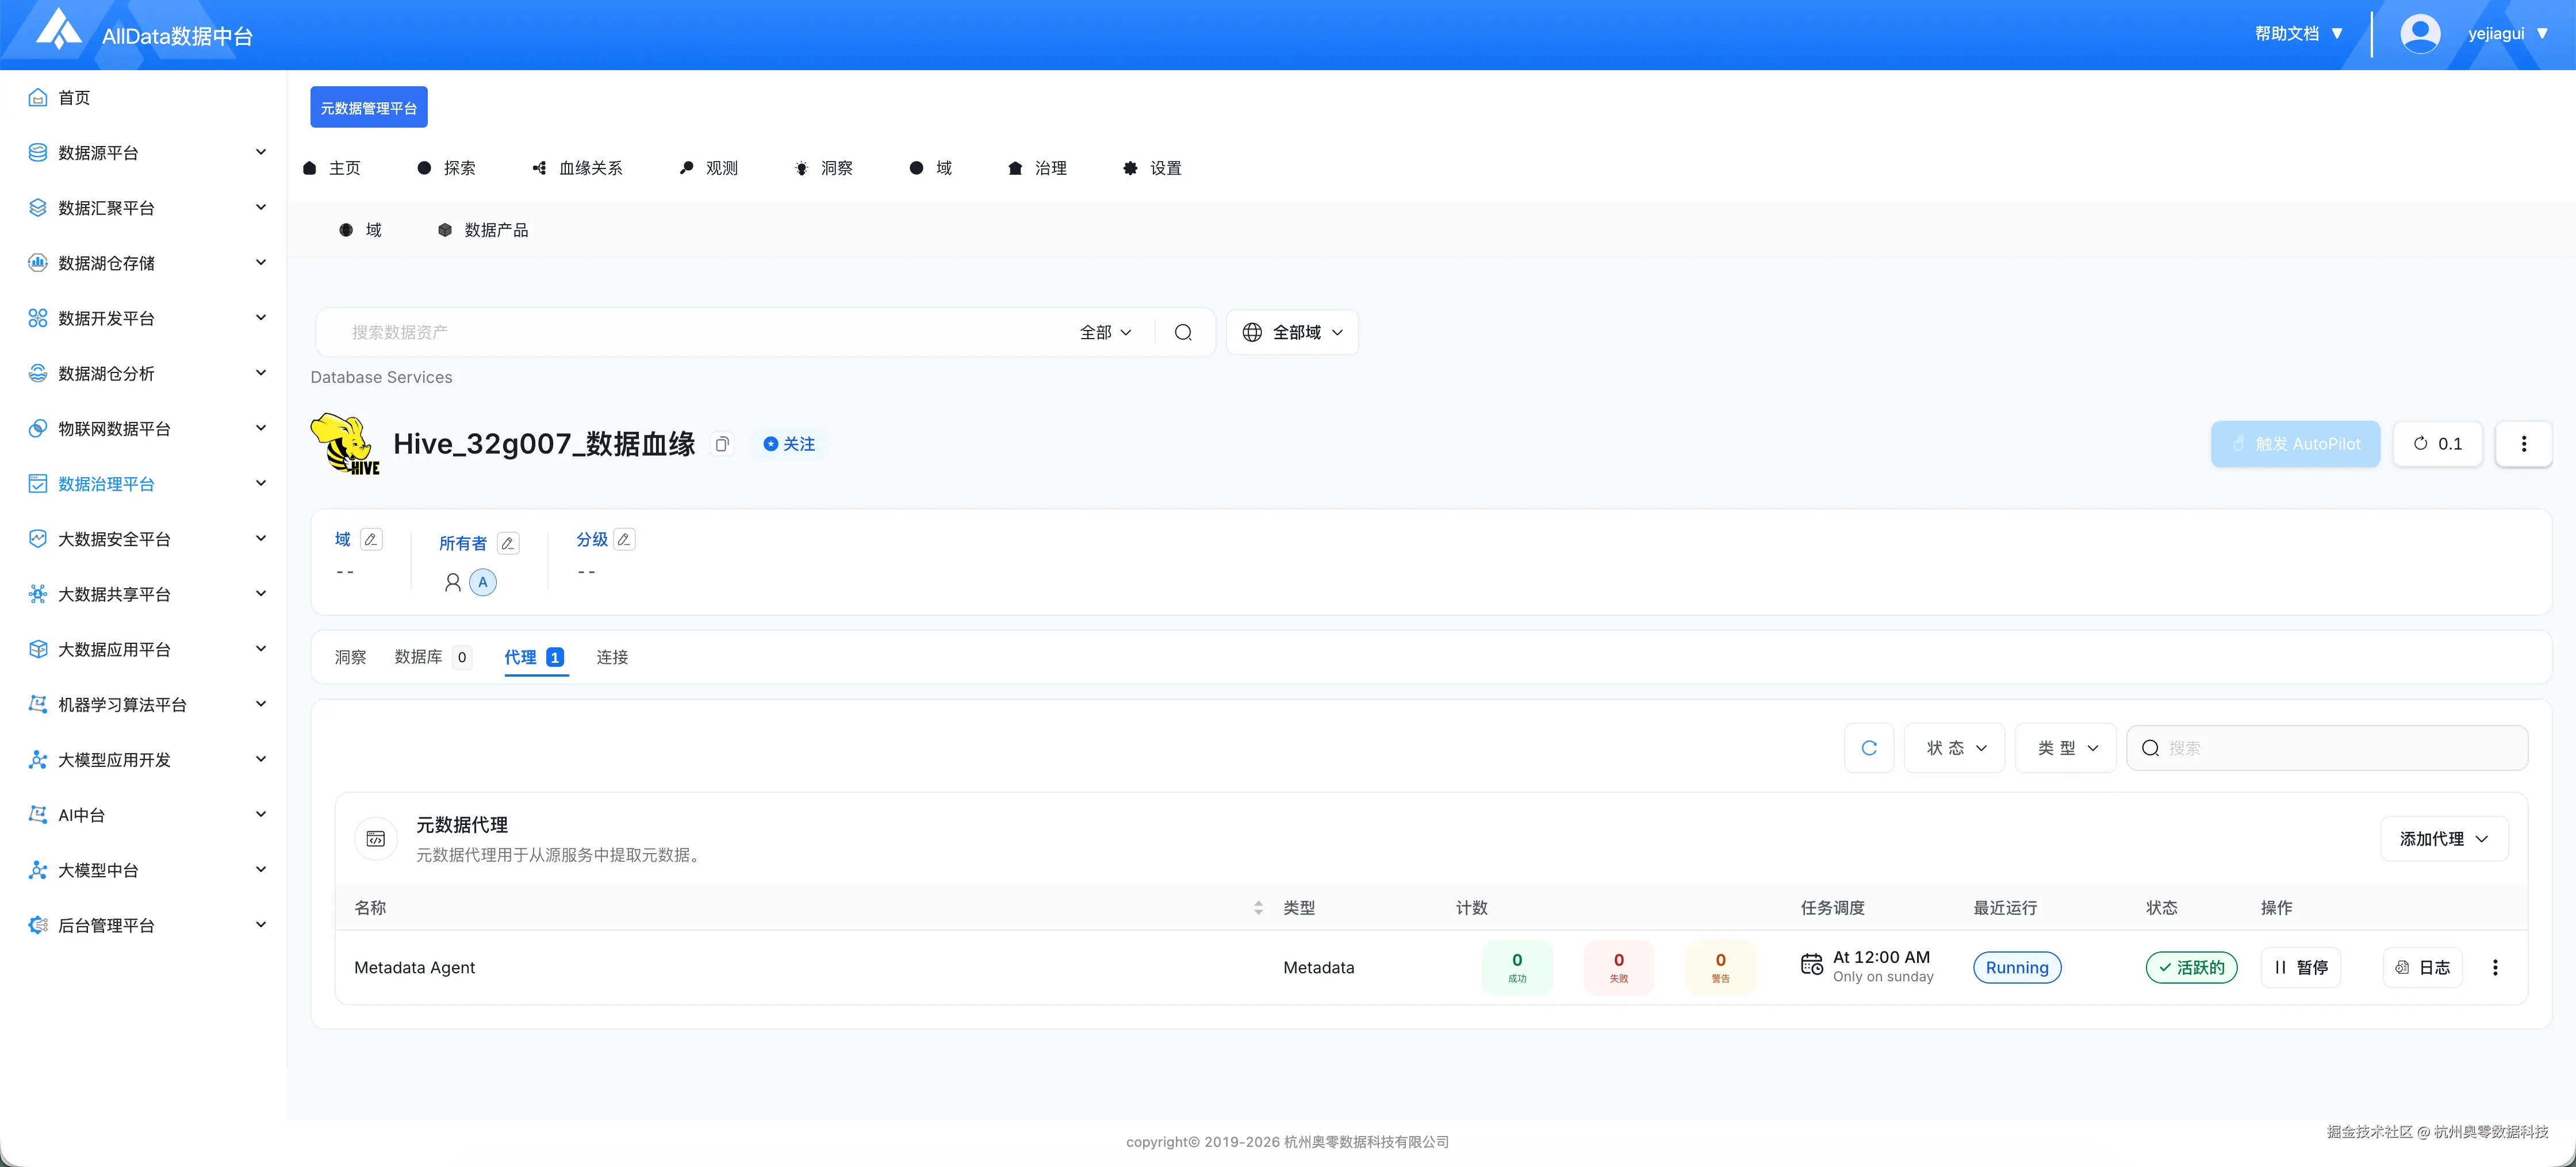The width and height of the screenshot is (2576, 1167).
Task: Click the Running status badge
Action: [2016, 967]
